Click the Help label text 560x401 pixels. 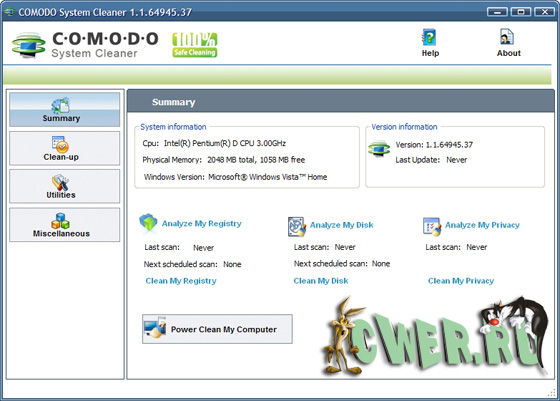click(430, 53)
